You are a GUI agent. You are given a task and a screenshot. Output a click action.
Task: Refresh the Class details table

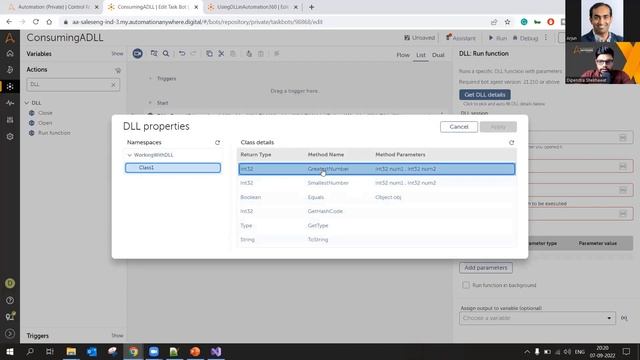point(511,142)
